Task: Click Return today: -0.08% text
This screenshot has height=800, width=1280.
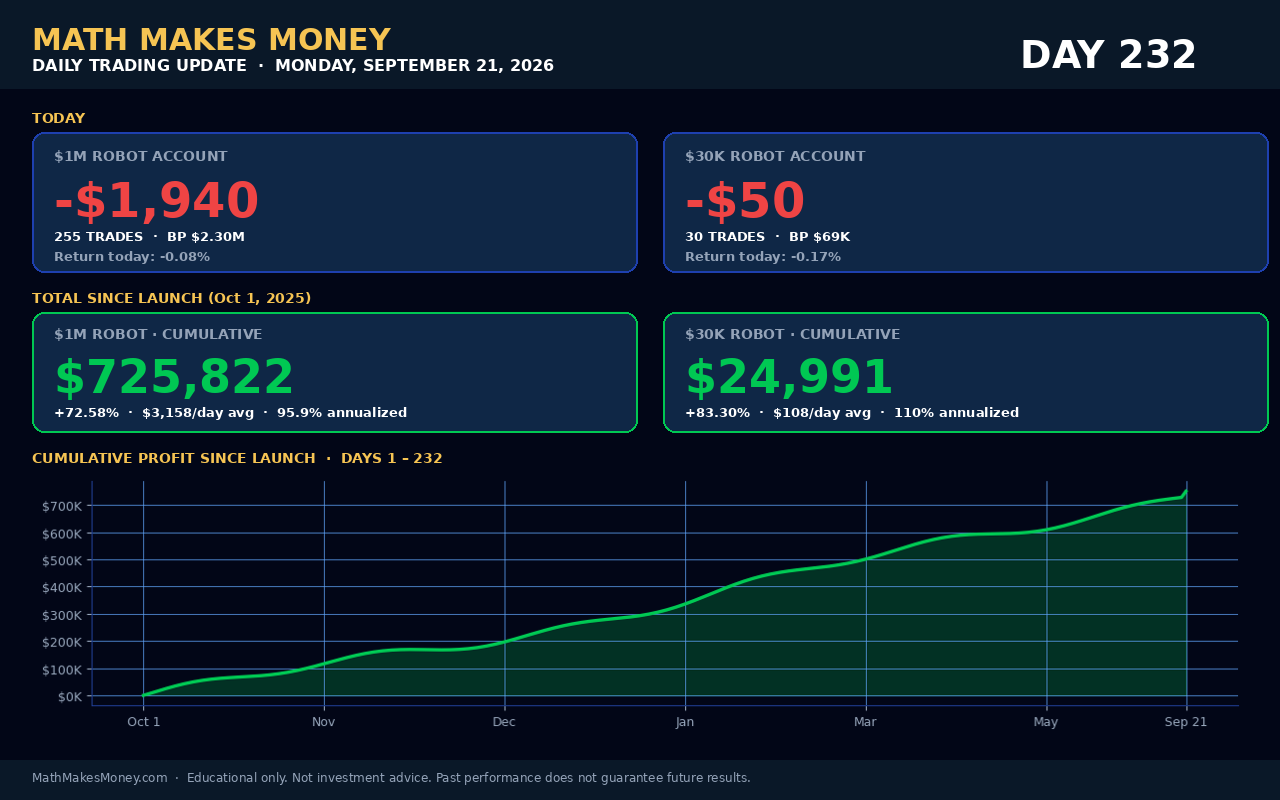Action: coord(132,257)
